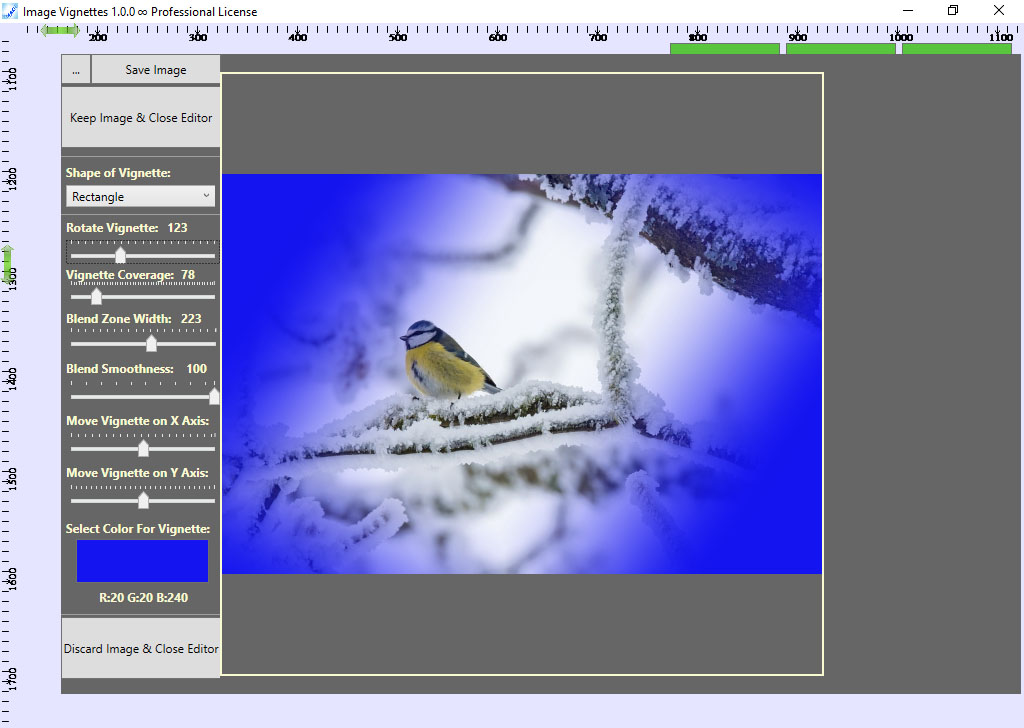1024x728 pixels.
Task: Click the 'Rotate Vignette: 123' label
Action: tap(127, 228)
